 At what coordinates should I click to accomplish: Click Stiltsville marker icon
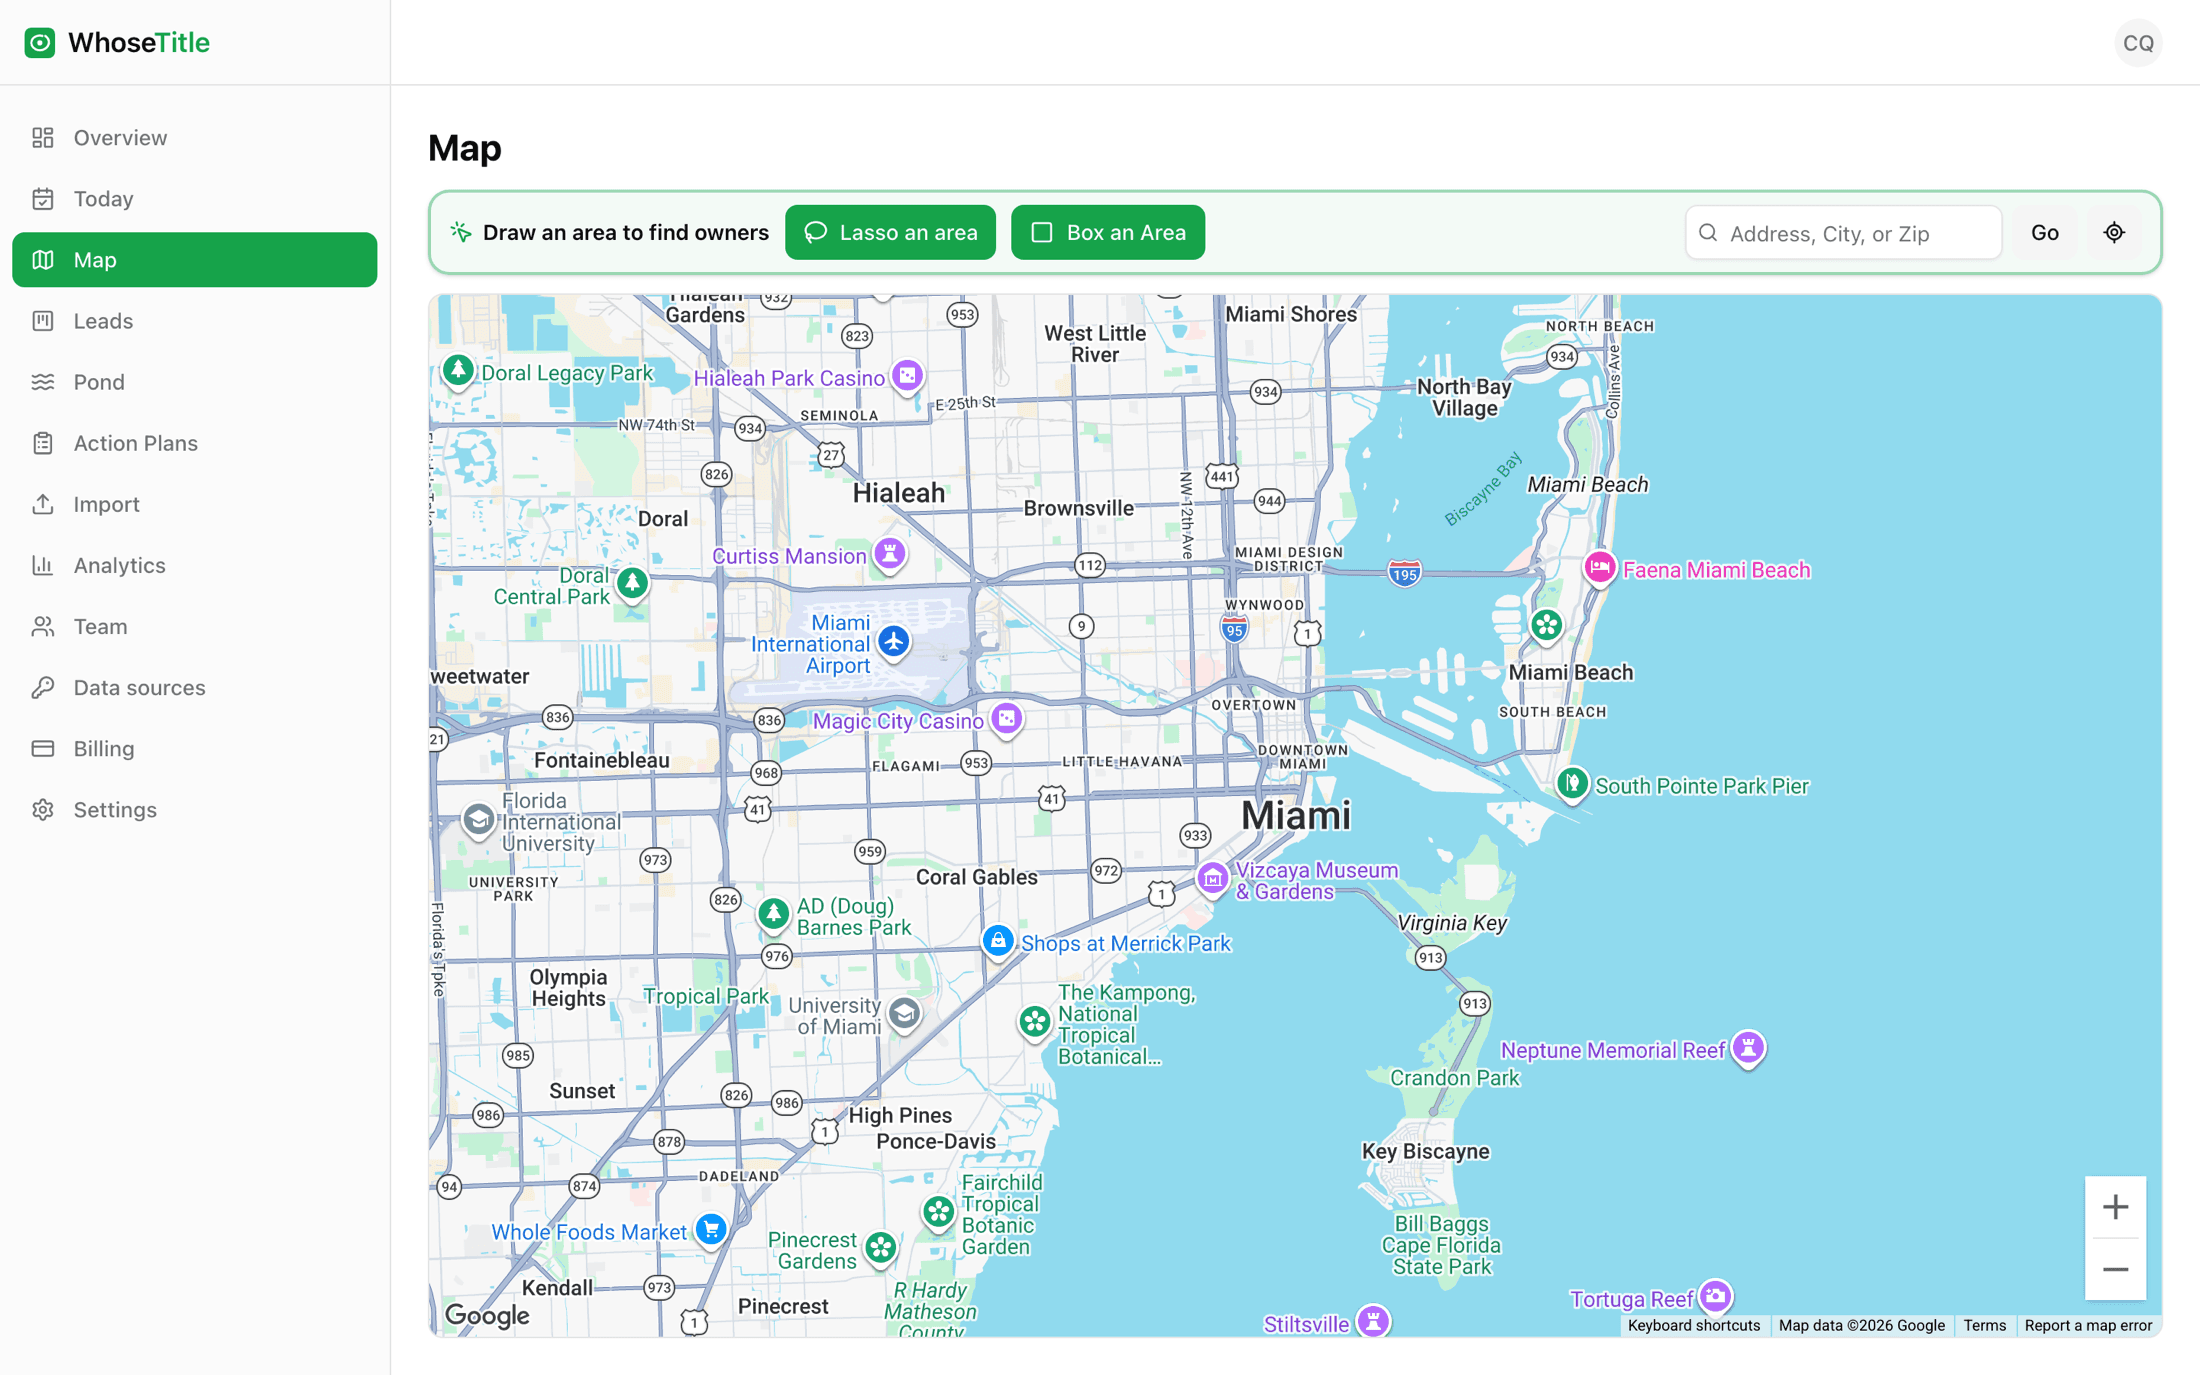1374,1321
